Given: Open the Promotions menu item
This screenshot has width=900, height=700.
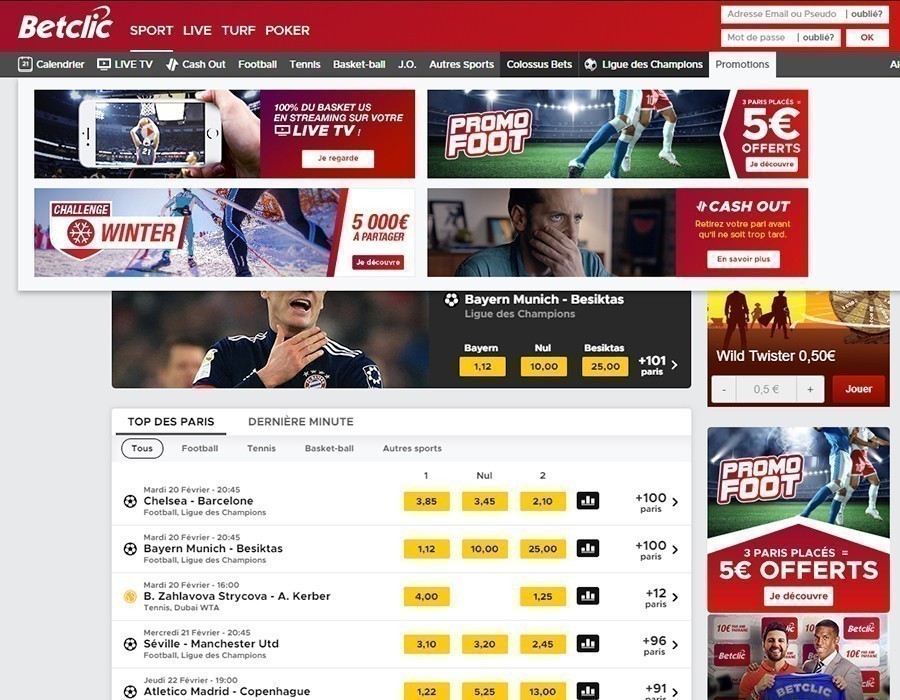Looking at the screenshot, I should coord(742,64).
